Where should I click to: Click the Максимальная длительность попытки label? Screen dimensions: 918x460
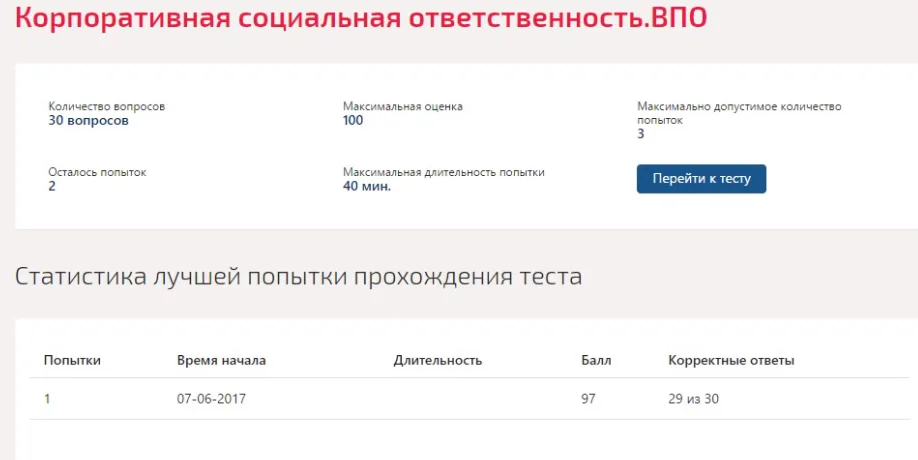click(444, 173)
